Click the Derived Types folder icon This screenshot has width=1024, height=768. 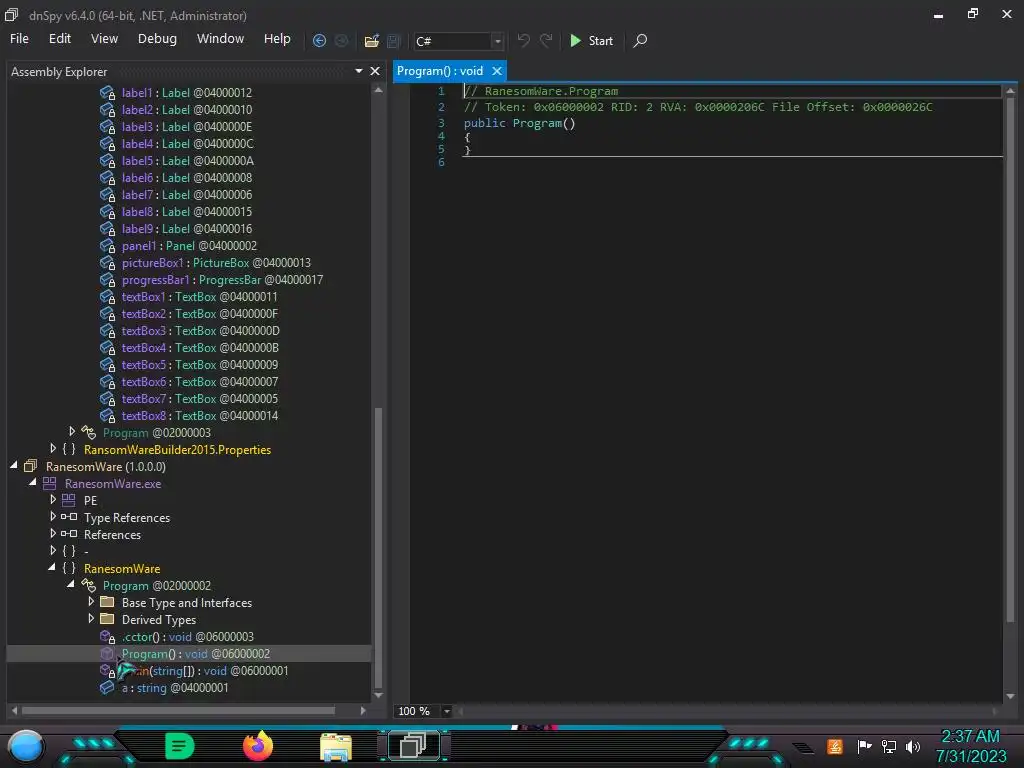(x=107, y=619)
